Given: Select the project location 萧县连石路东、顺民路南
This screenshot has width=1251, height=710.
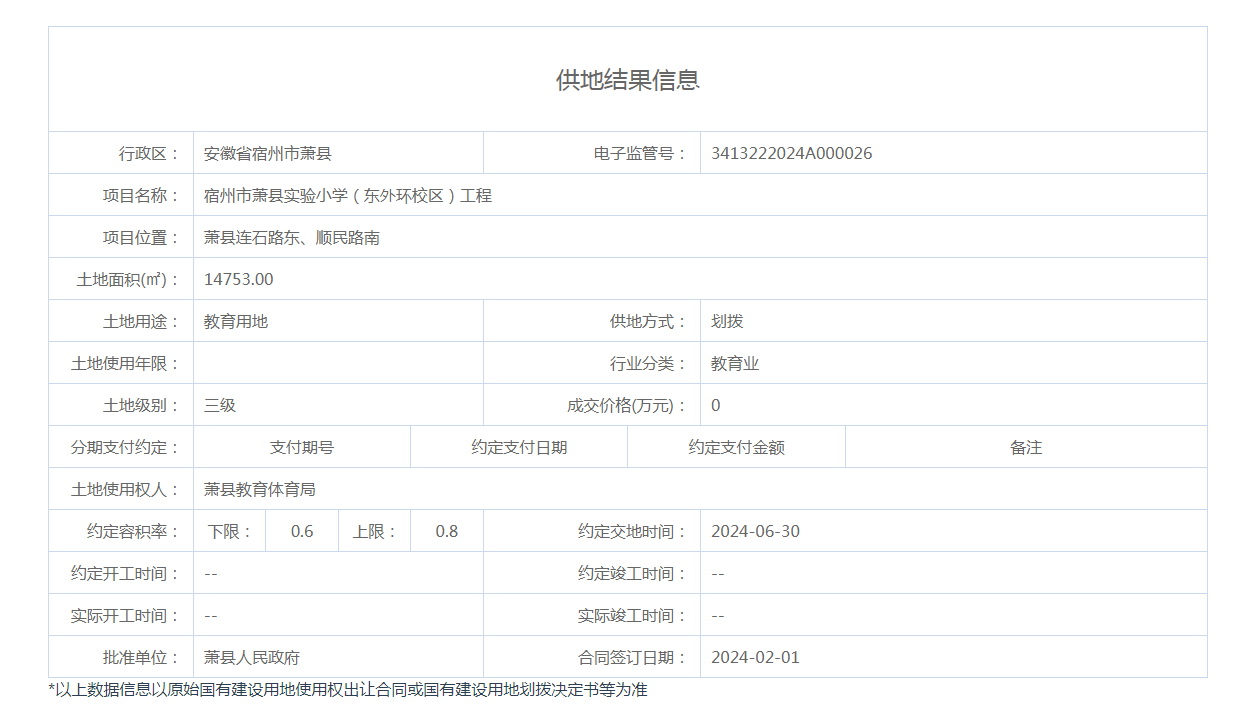Looking at the screenshot, I should [291, 237].
